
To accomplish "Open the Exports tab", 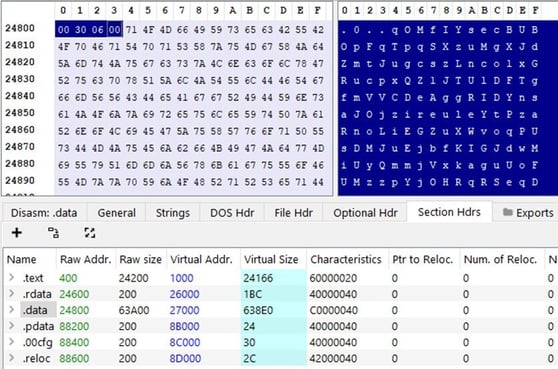I will (x=528, y=213).
